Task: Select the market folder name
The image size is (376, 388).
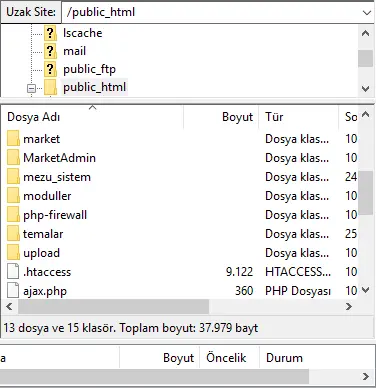Action: [x=42, y=139]
